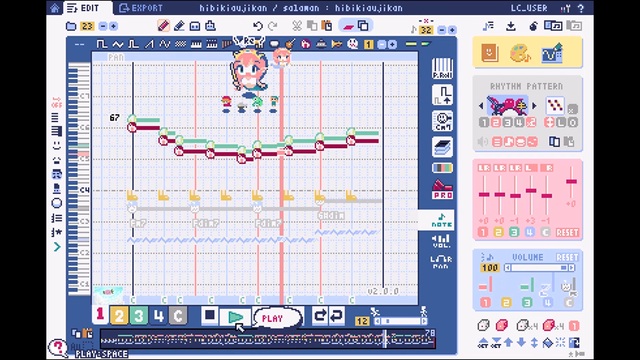Click the home icon

(x=55, y=8)
